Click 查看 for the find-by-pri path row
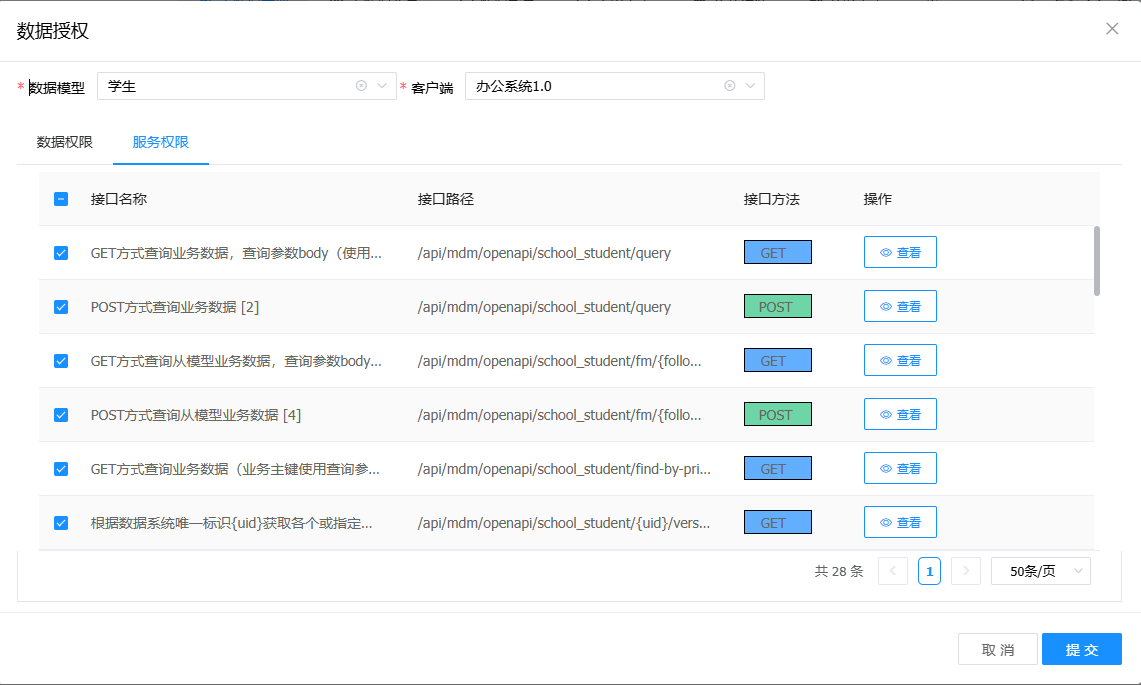This screenshot has height=685, width=1141. coord(900,468)
